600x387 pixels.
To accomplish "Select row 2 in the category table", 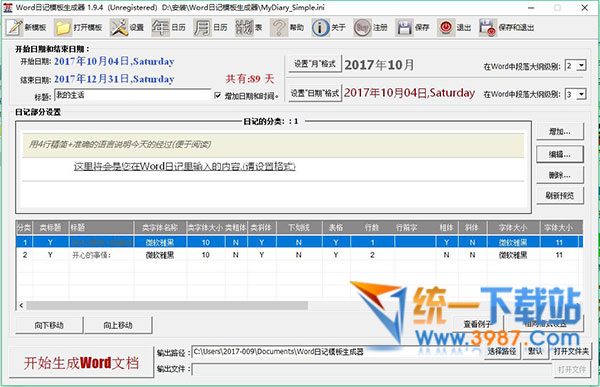I will click(299, 255).
